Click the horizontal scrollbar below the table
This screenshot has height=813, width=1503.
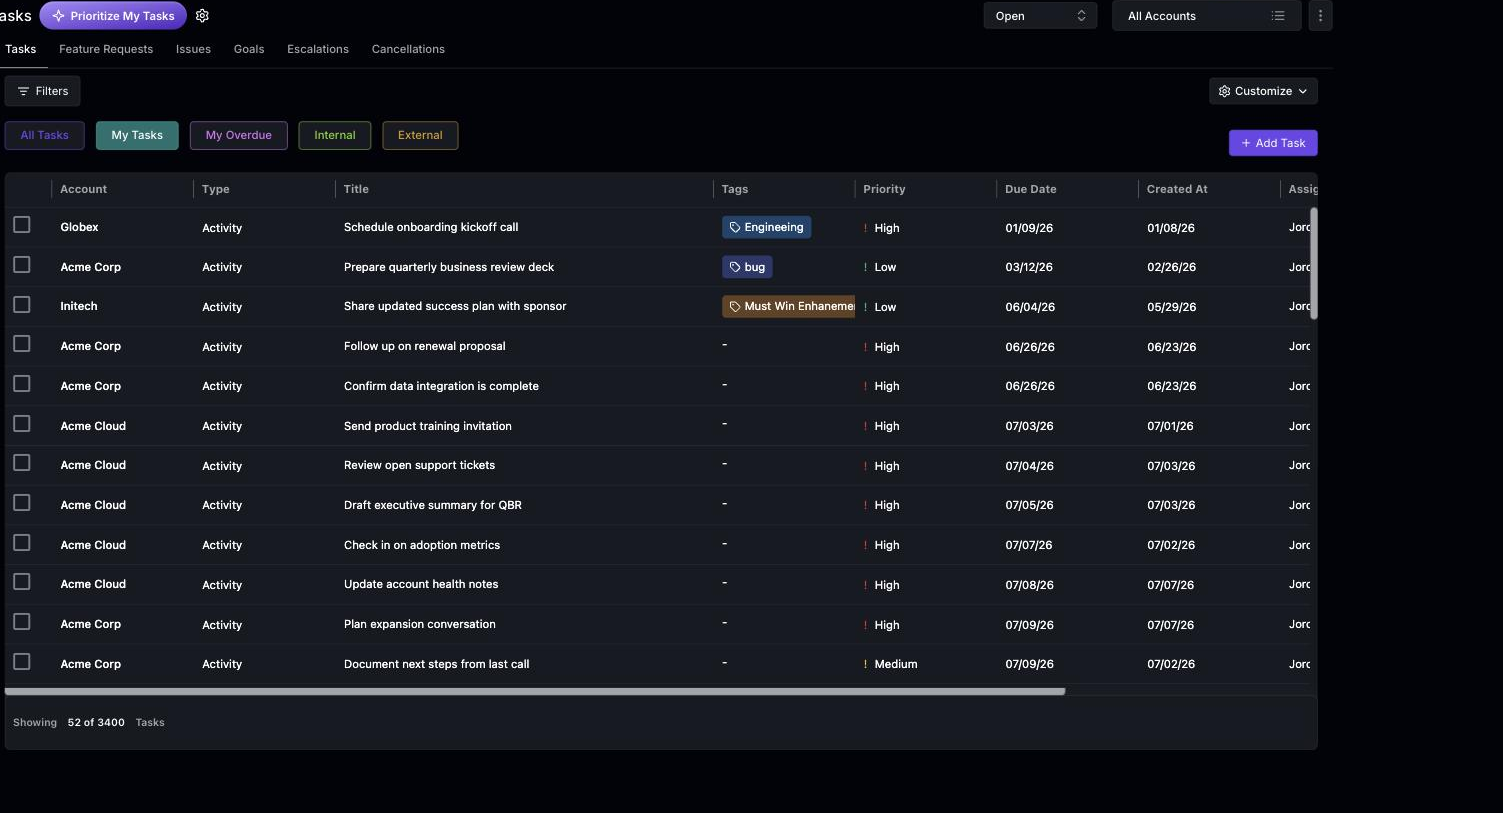coord(535,691)
